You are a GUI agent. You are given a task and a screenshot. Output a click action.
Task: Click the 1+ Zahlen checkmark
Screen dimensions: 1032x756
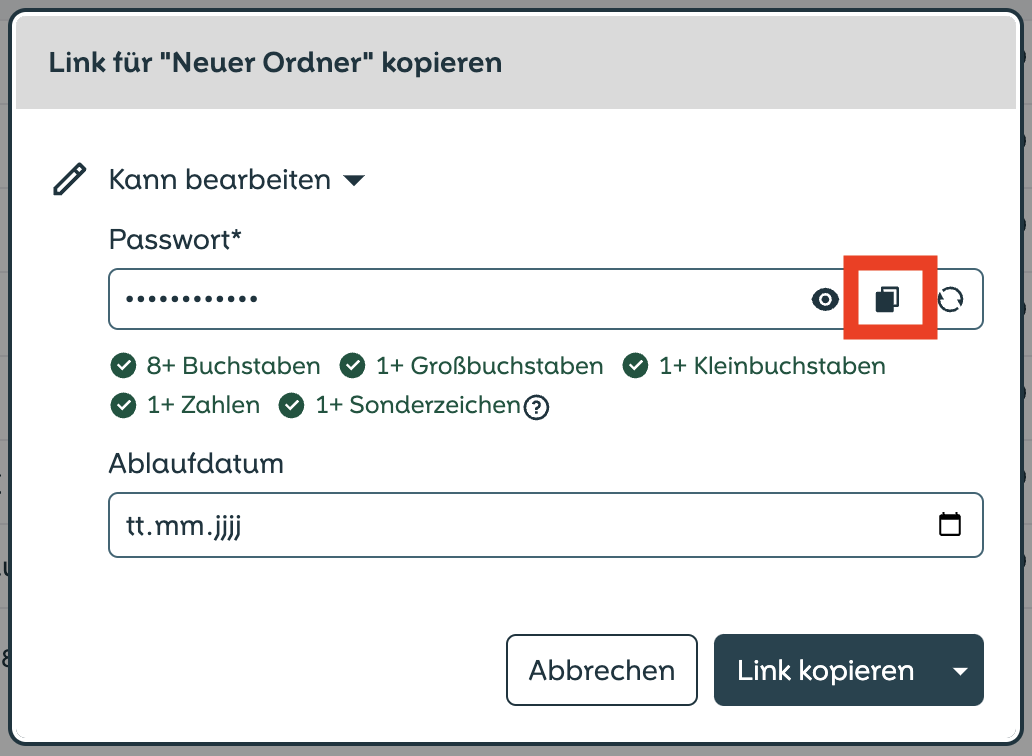pos(123,405)
